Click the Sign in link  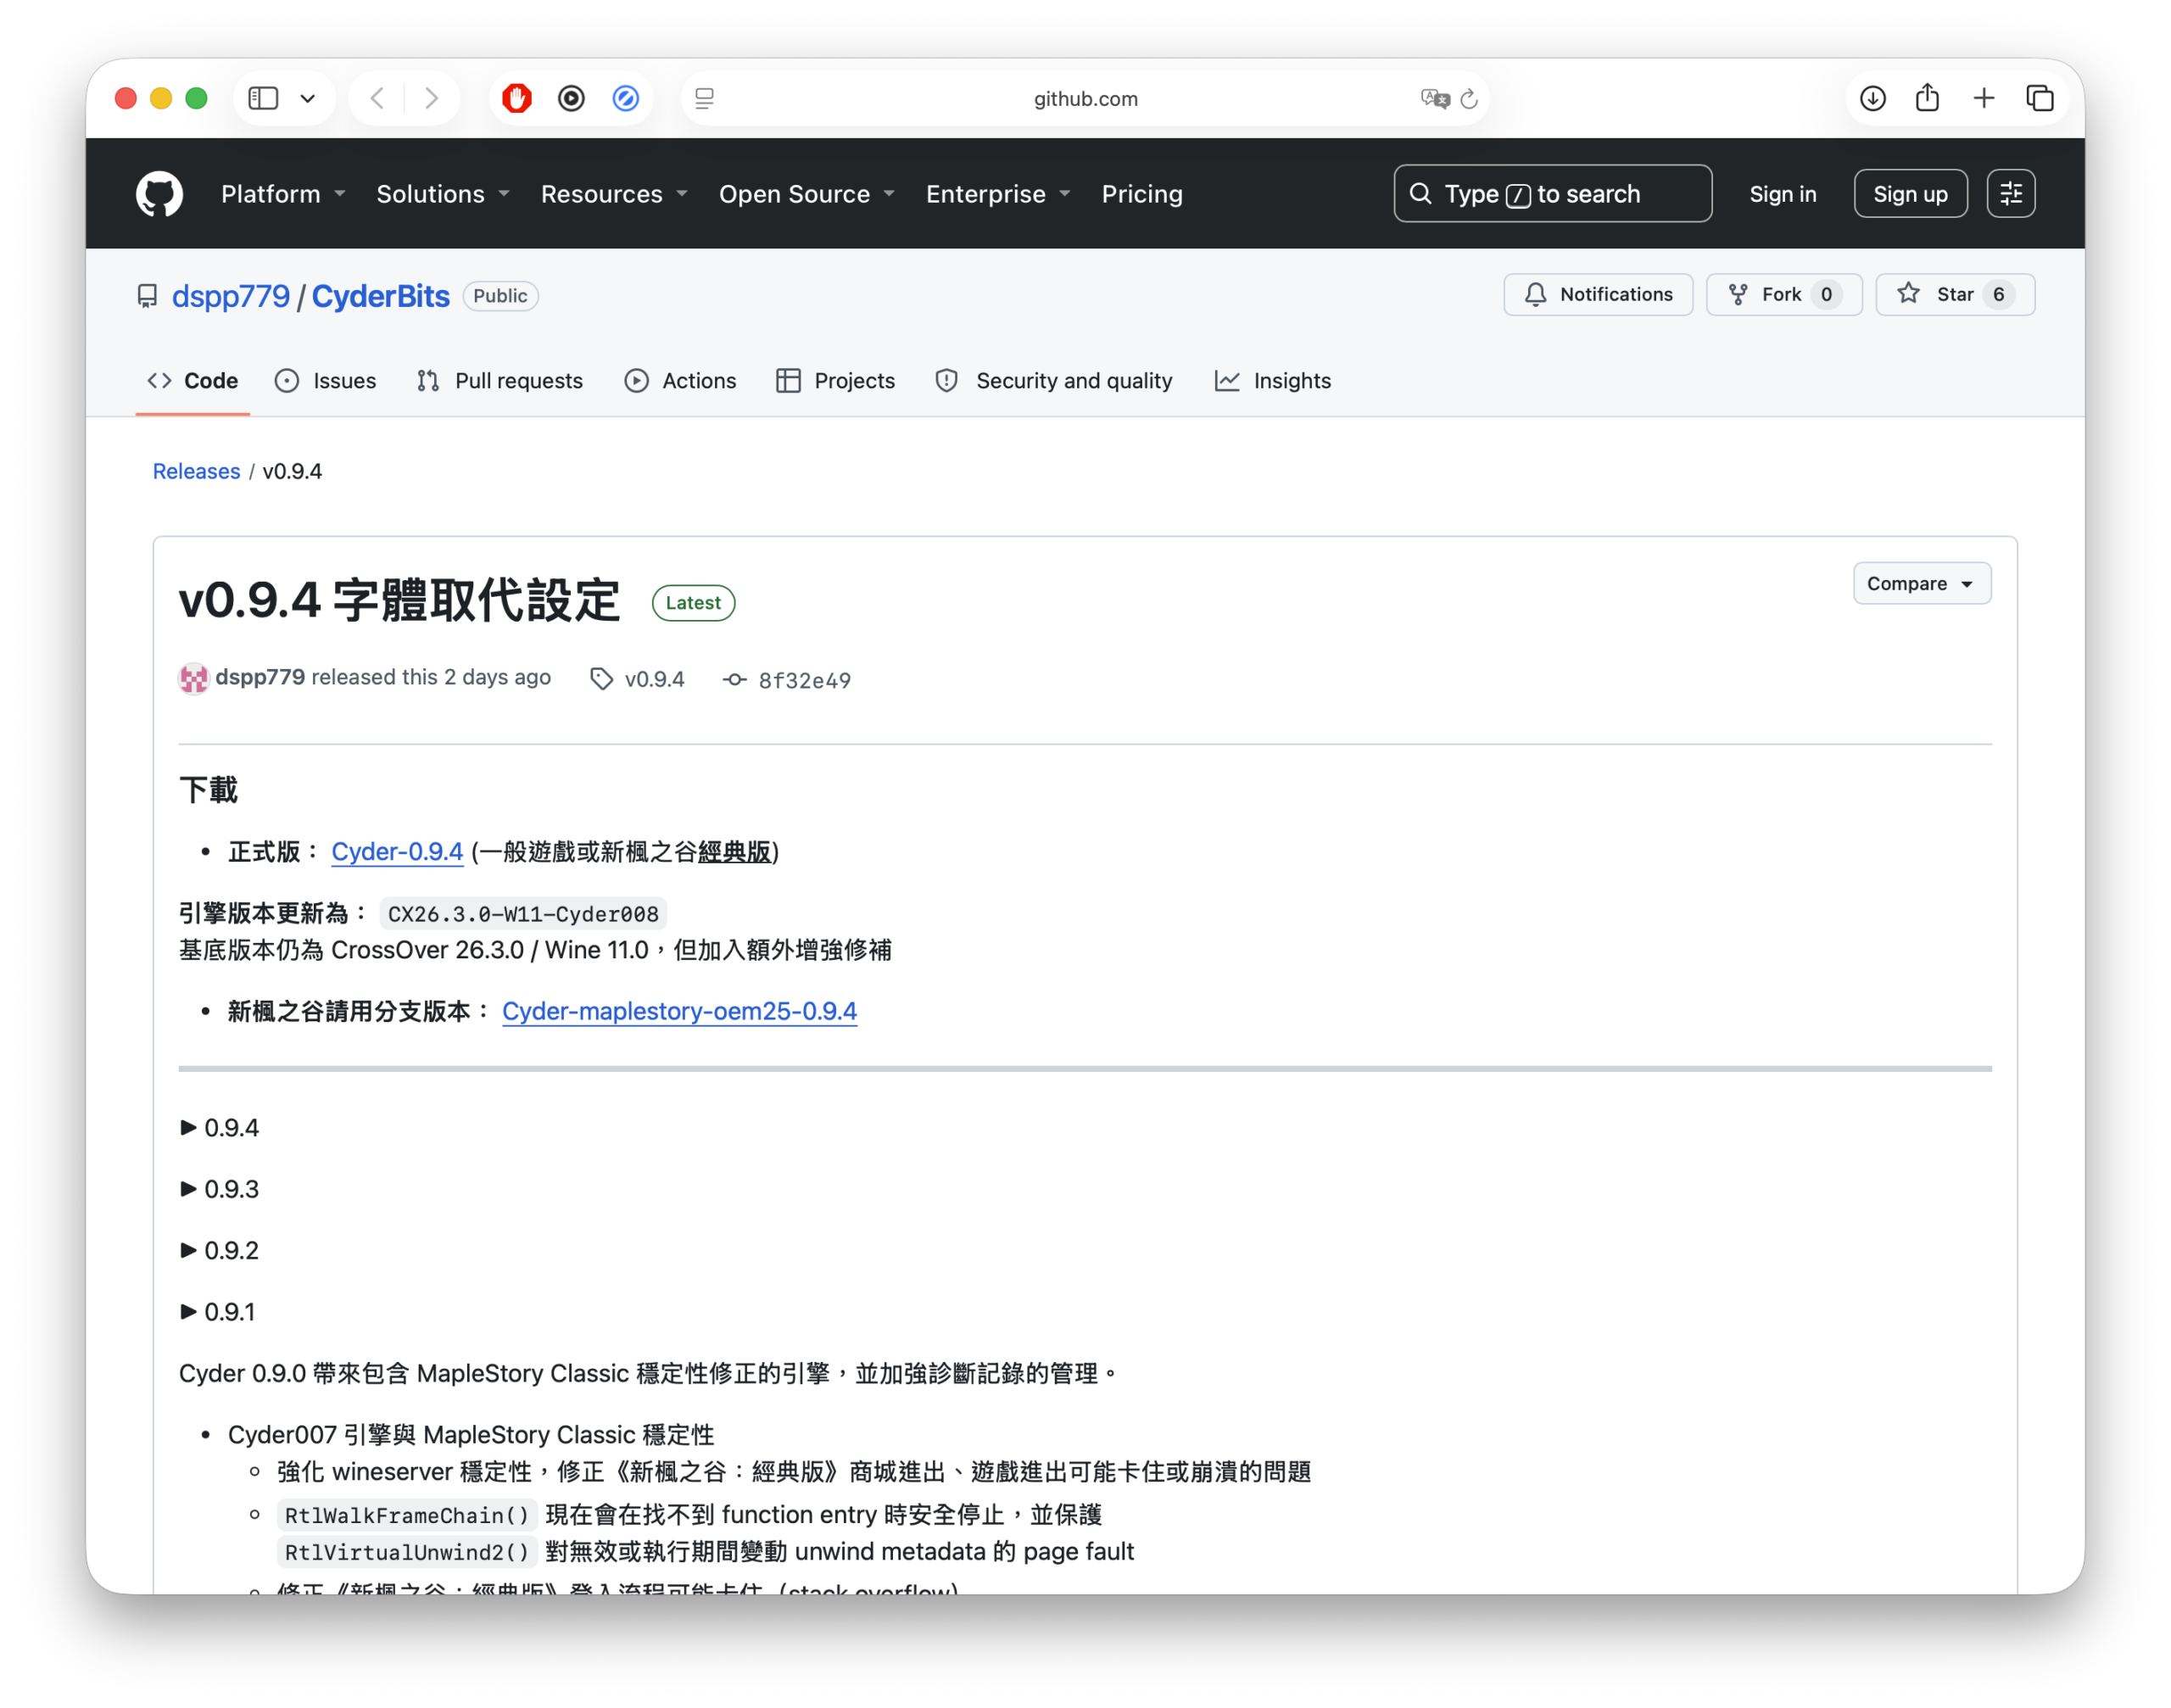coord(1783,194)
